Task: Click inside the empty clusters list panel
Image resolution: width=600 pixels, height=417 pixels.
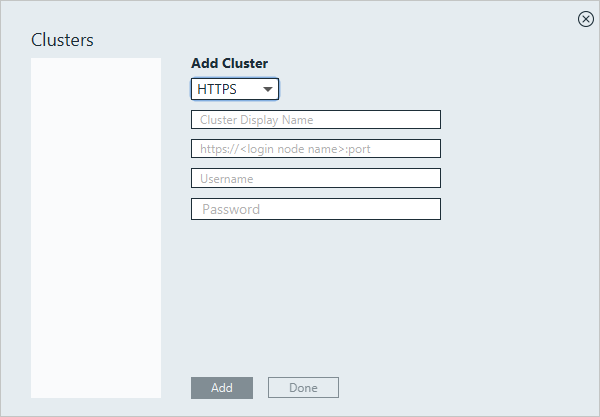Action: pyautogui.click(x=96, y=228)
